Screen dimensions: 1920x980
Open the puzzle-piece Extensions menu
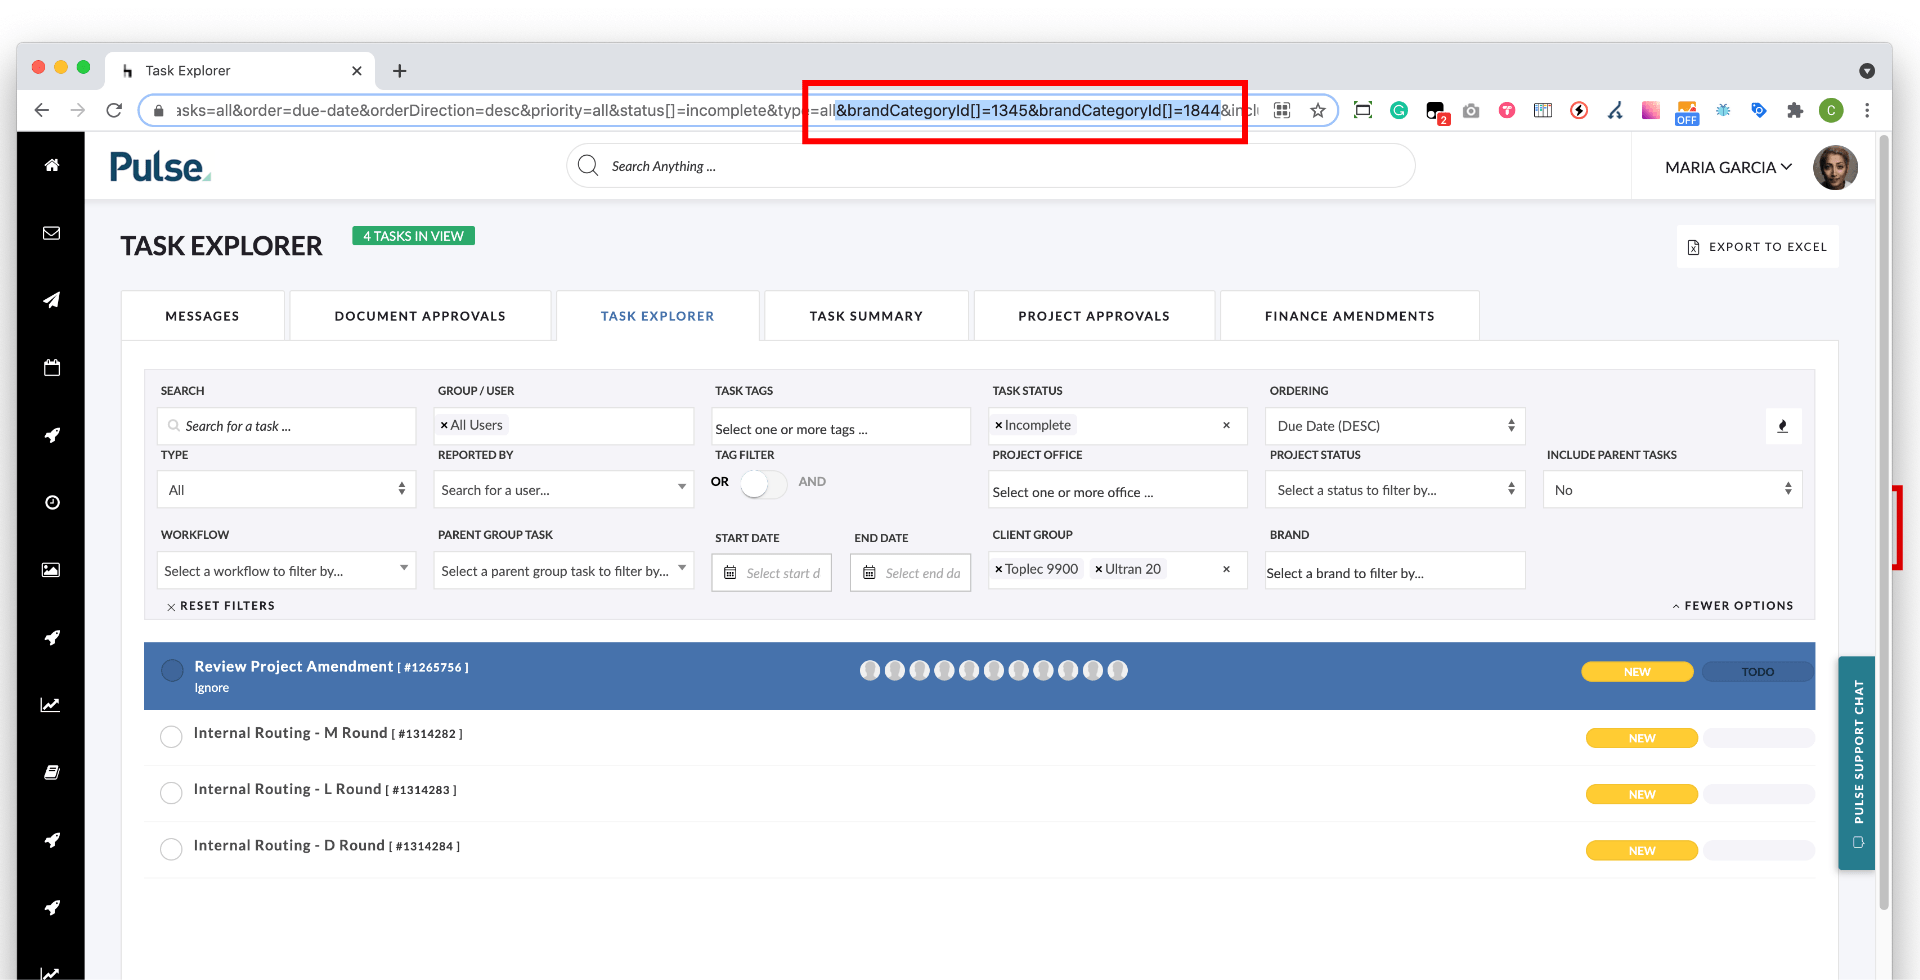(1795, 110)
